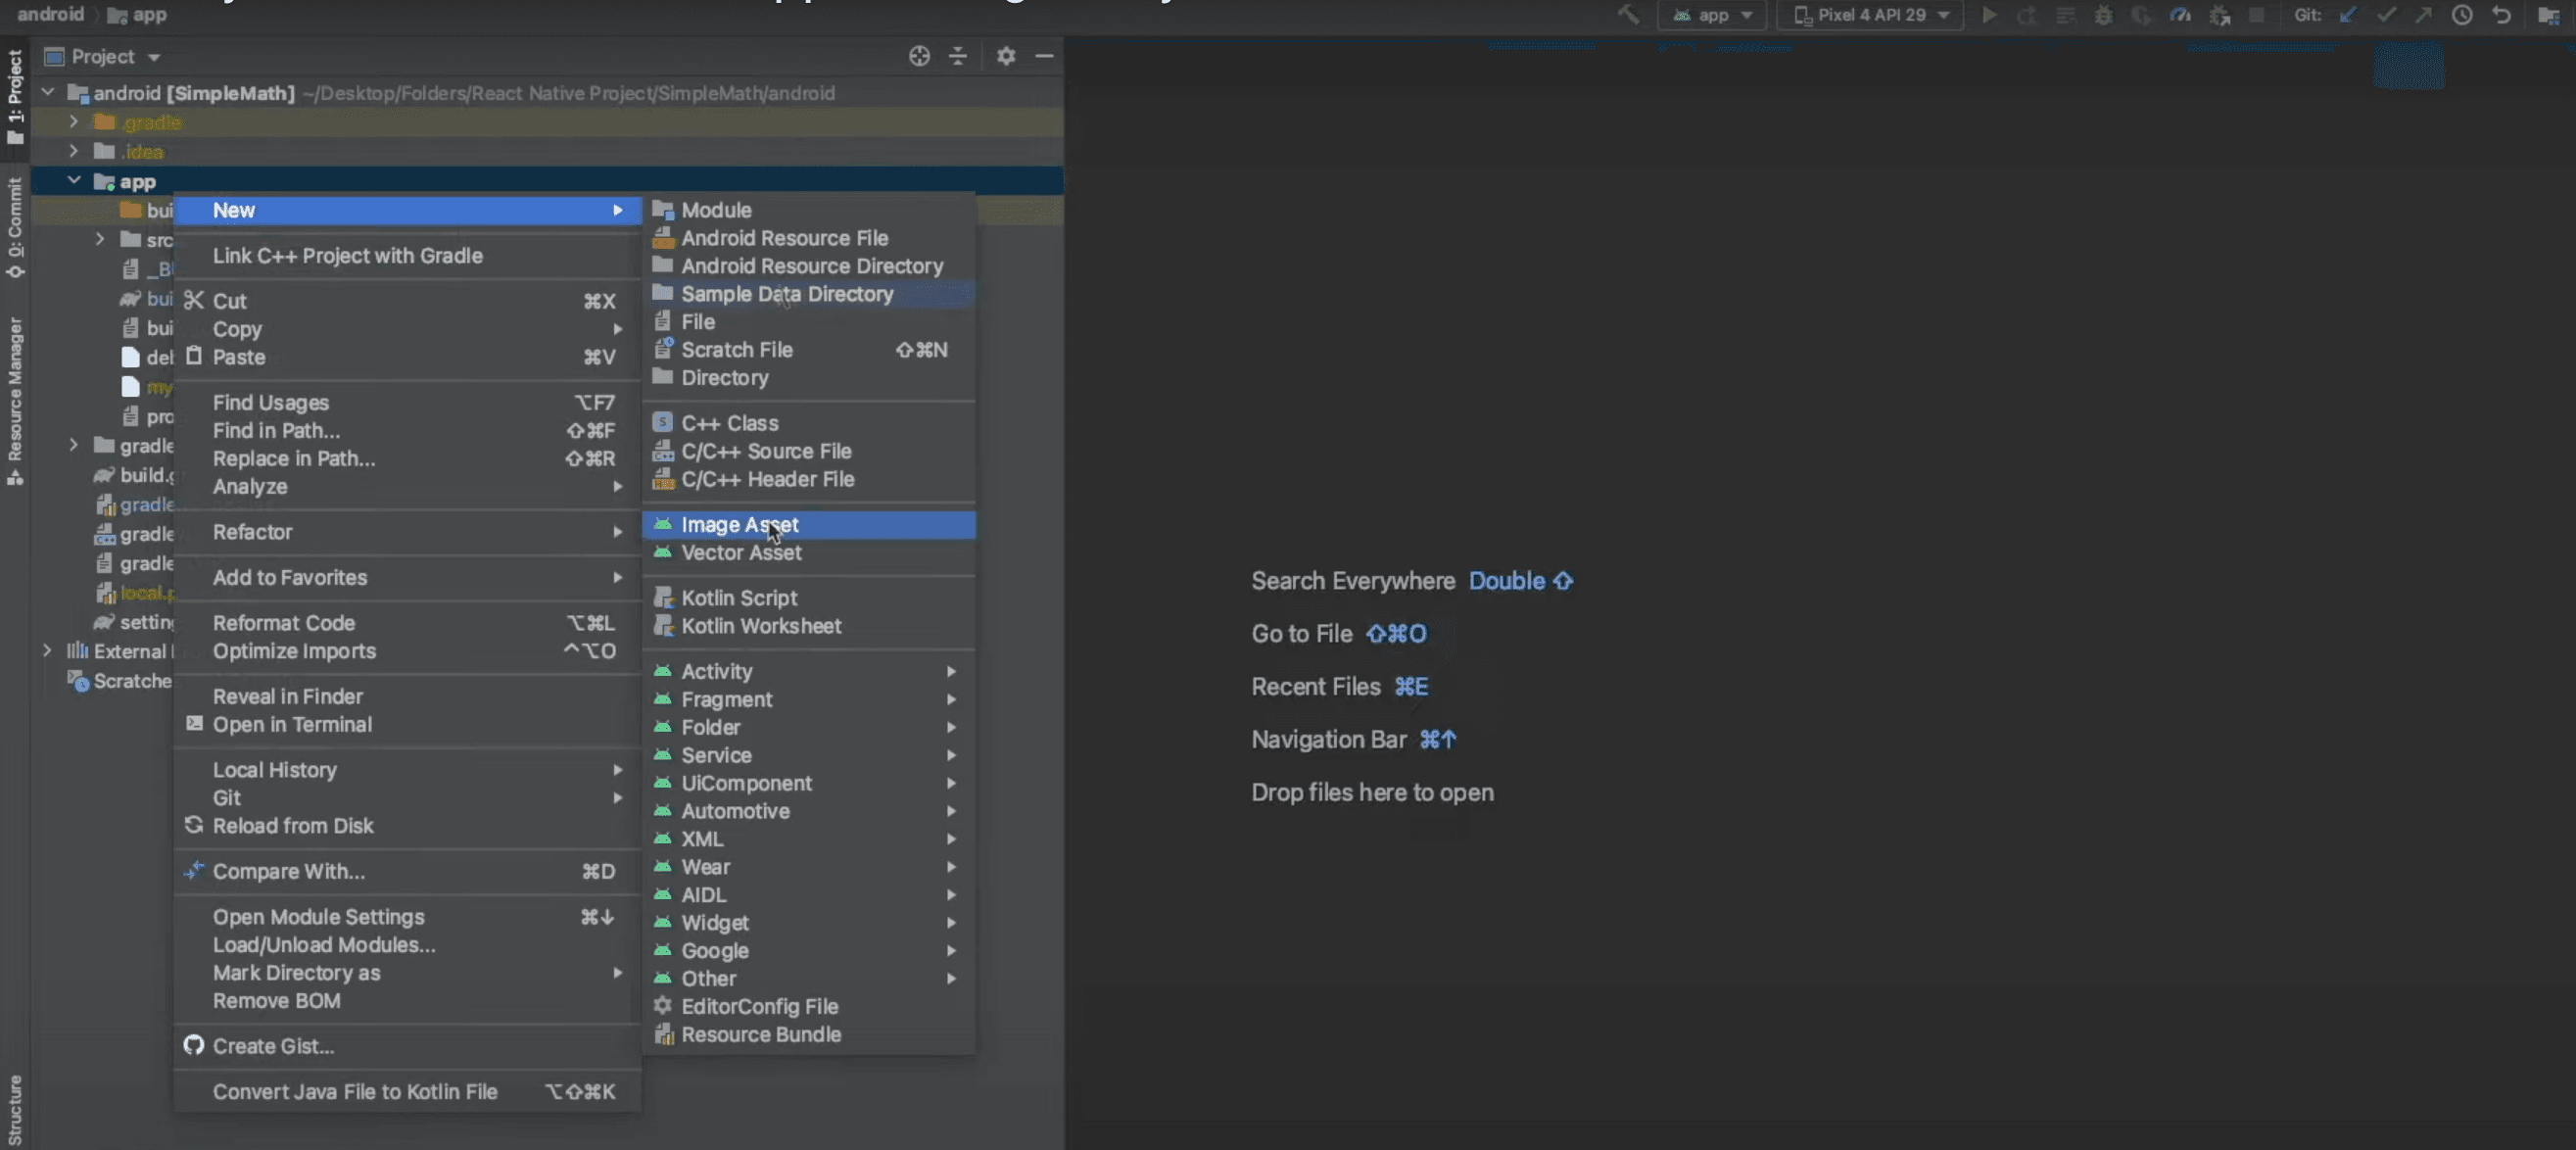Viewport: 2576px width, 1150px height.
Task: Click Git Commit checkmark icon
Action: 2386,15
